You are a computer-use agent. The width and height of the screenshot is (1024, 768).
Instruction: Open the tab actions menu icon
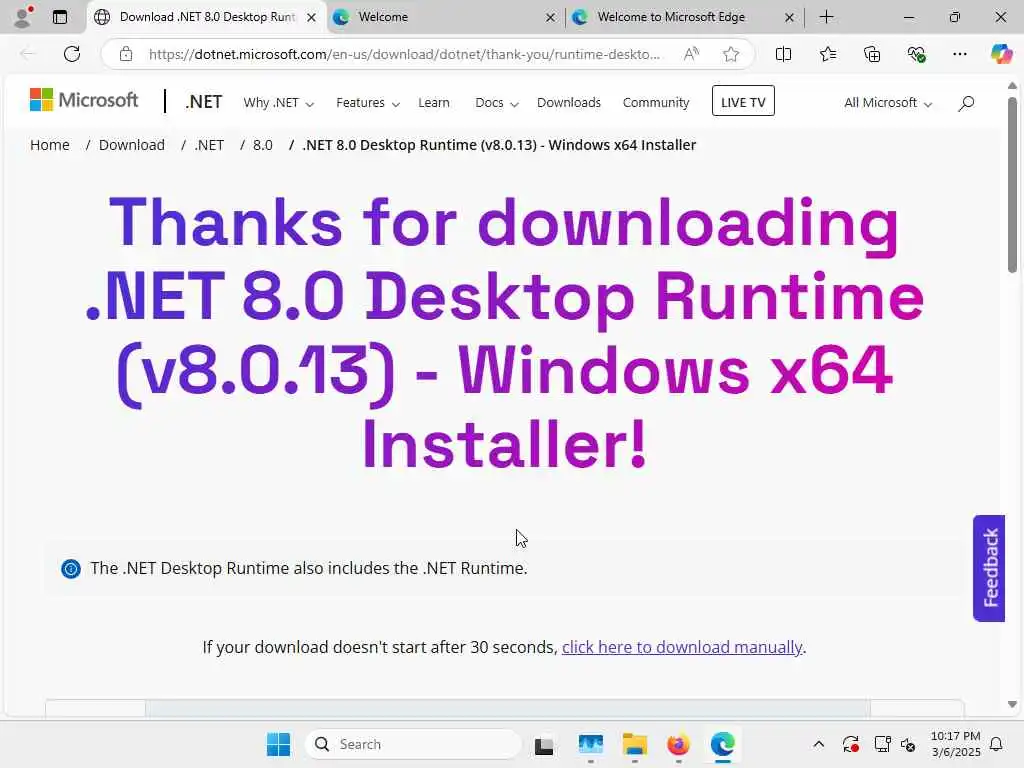tap(59, 17)
